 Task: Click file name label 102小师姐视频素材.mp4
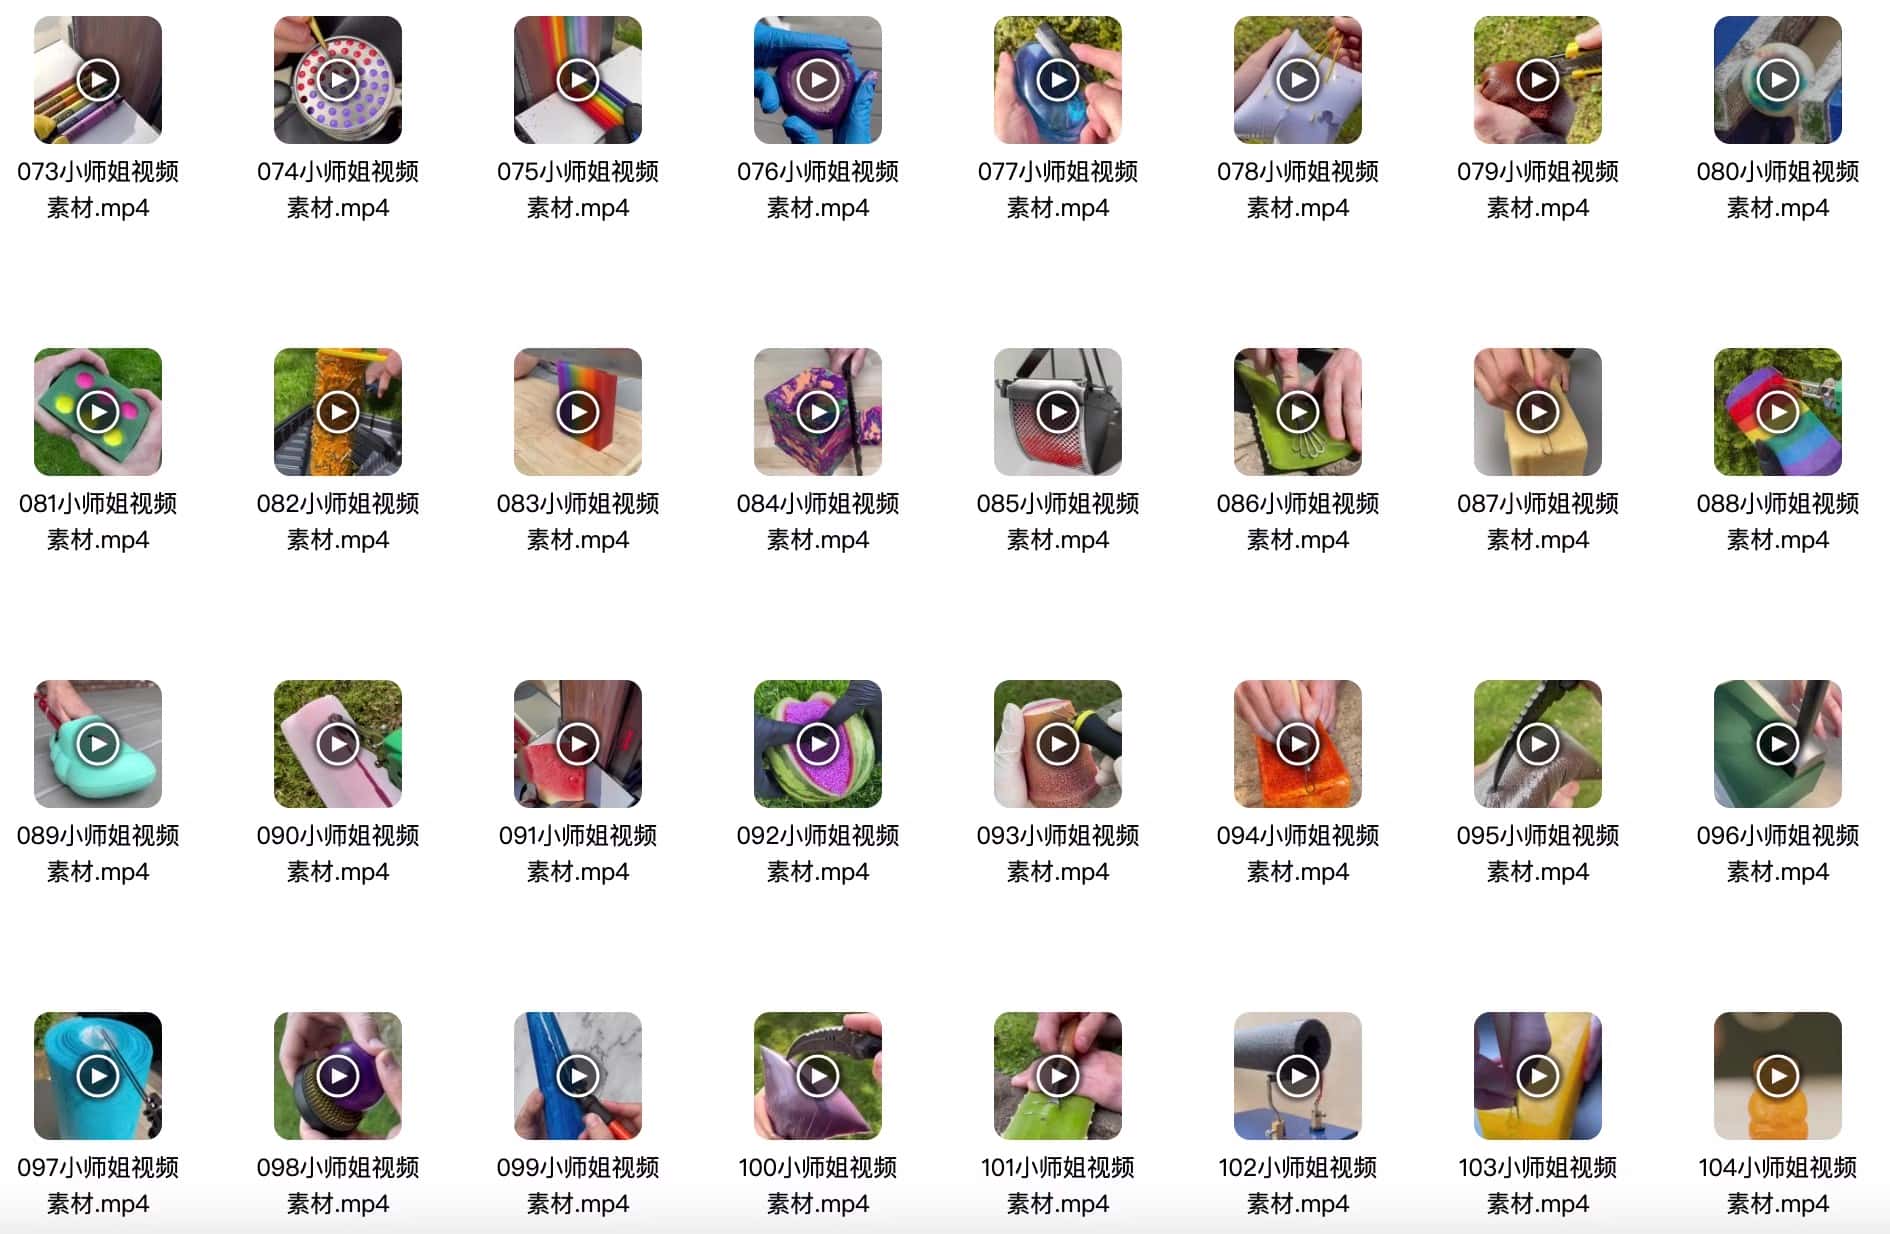pyautogui.click(x=1298, y=1185)
